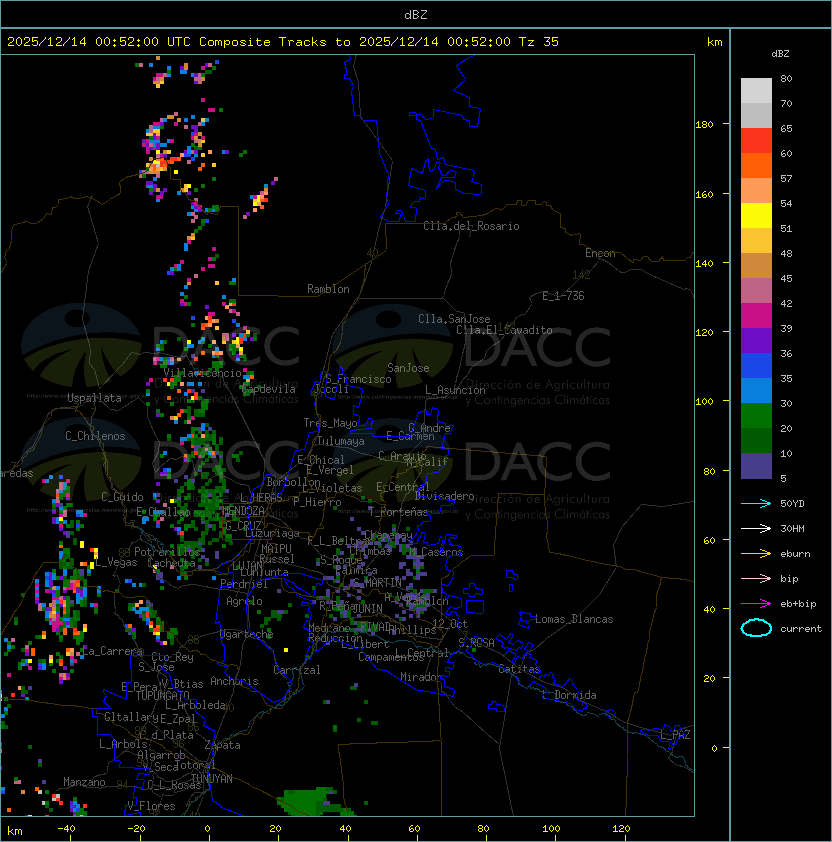Click the cyan 'current' ellipse symbol
This screenshot has width=832, height=842.
[x=756, y=628]
